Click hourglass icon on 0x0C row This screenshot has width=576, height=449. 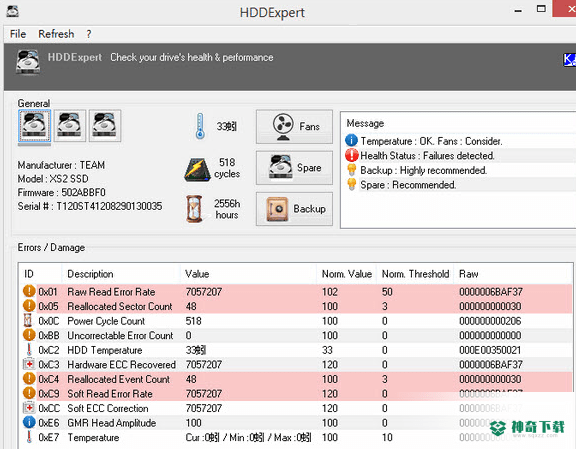(x=28, y=320)
